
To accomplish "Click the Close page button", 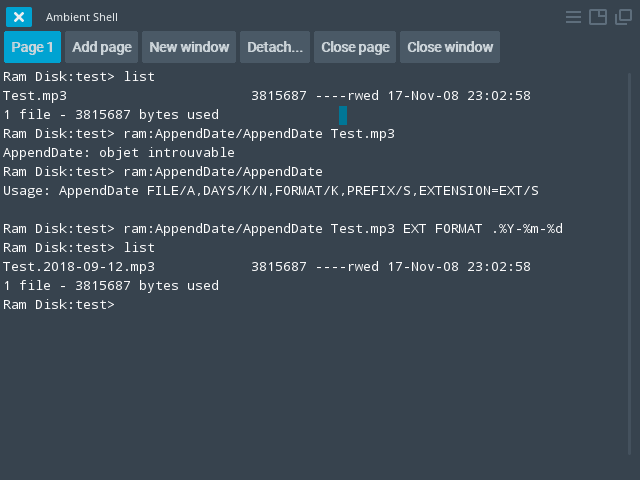I will [355, 47].
